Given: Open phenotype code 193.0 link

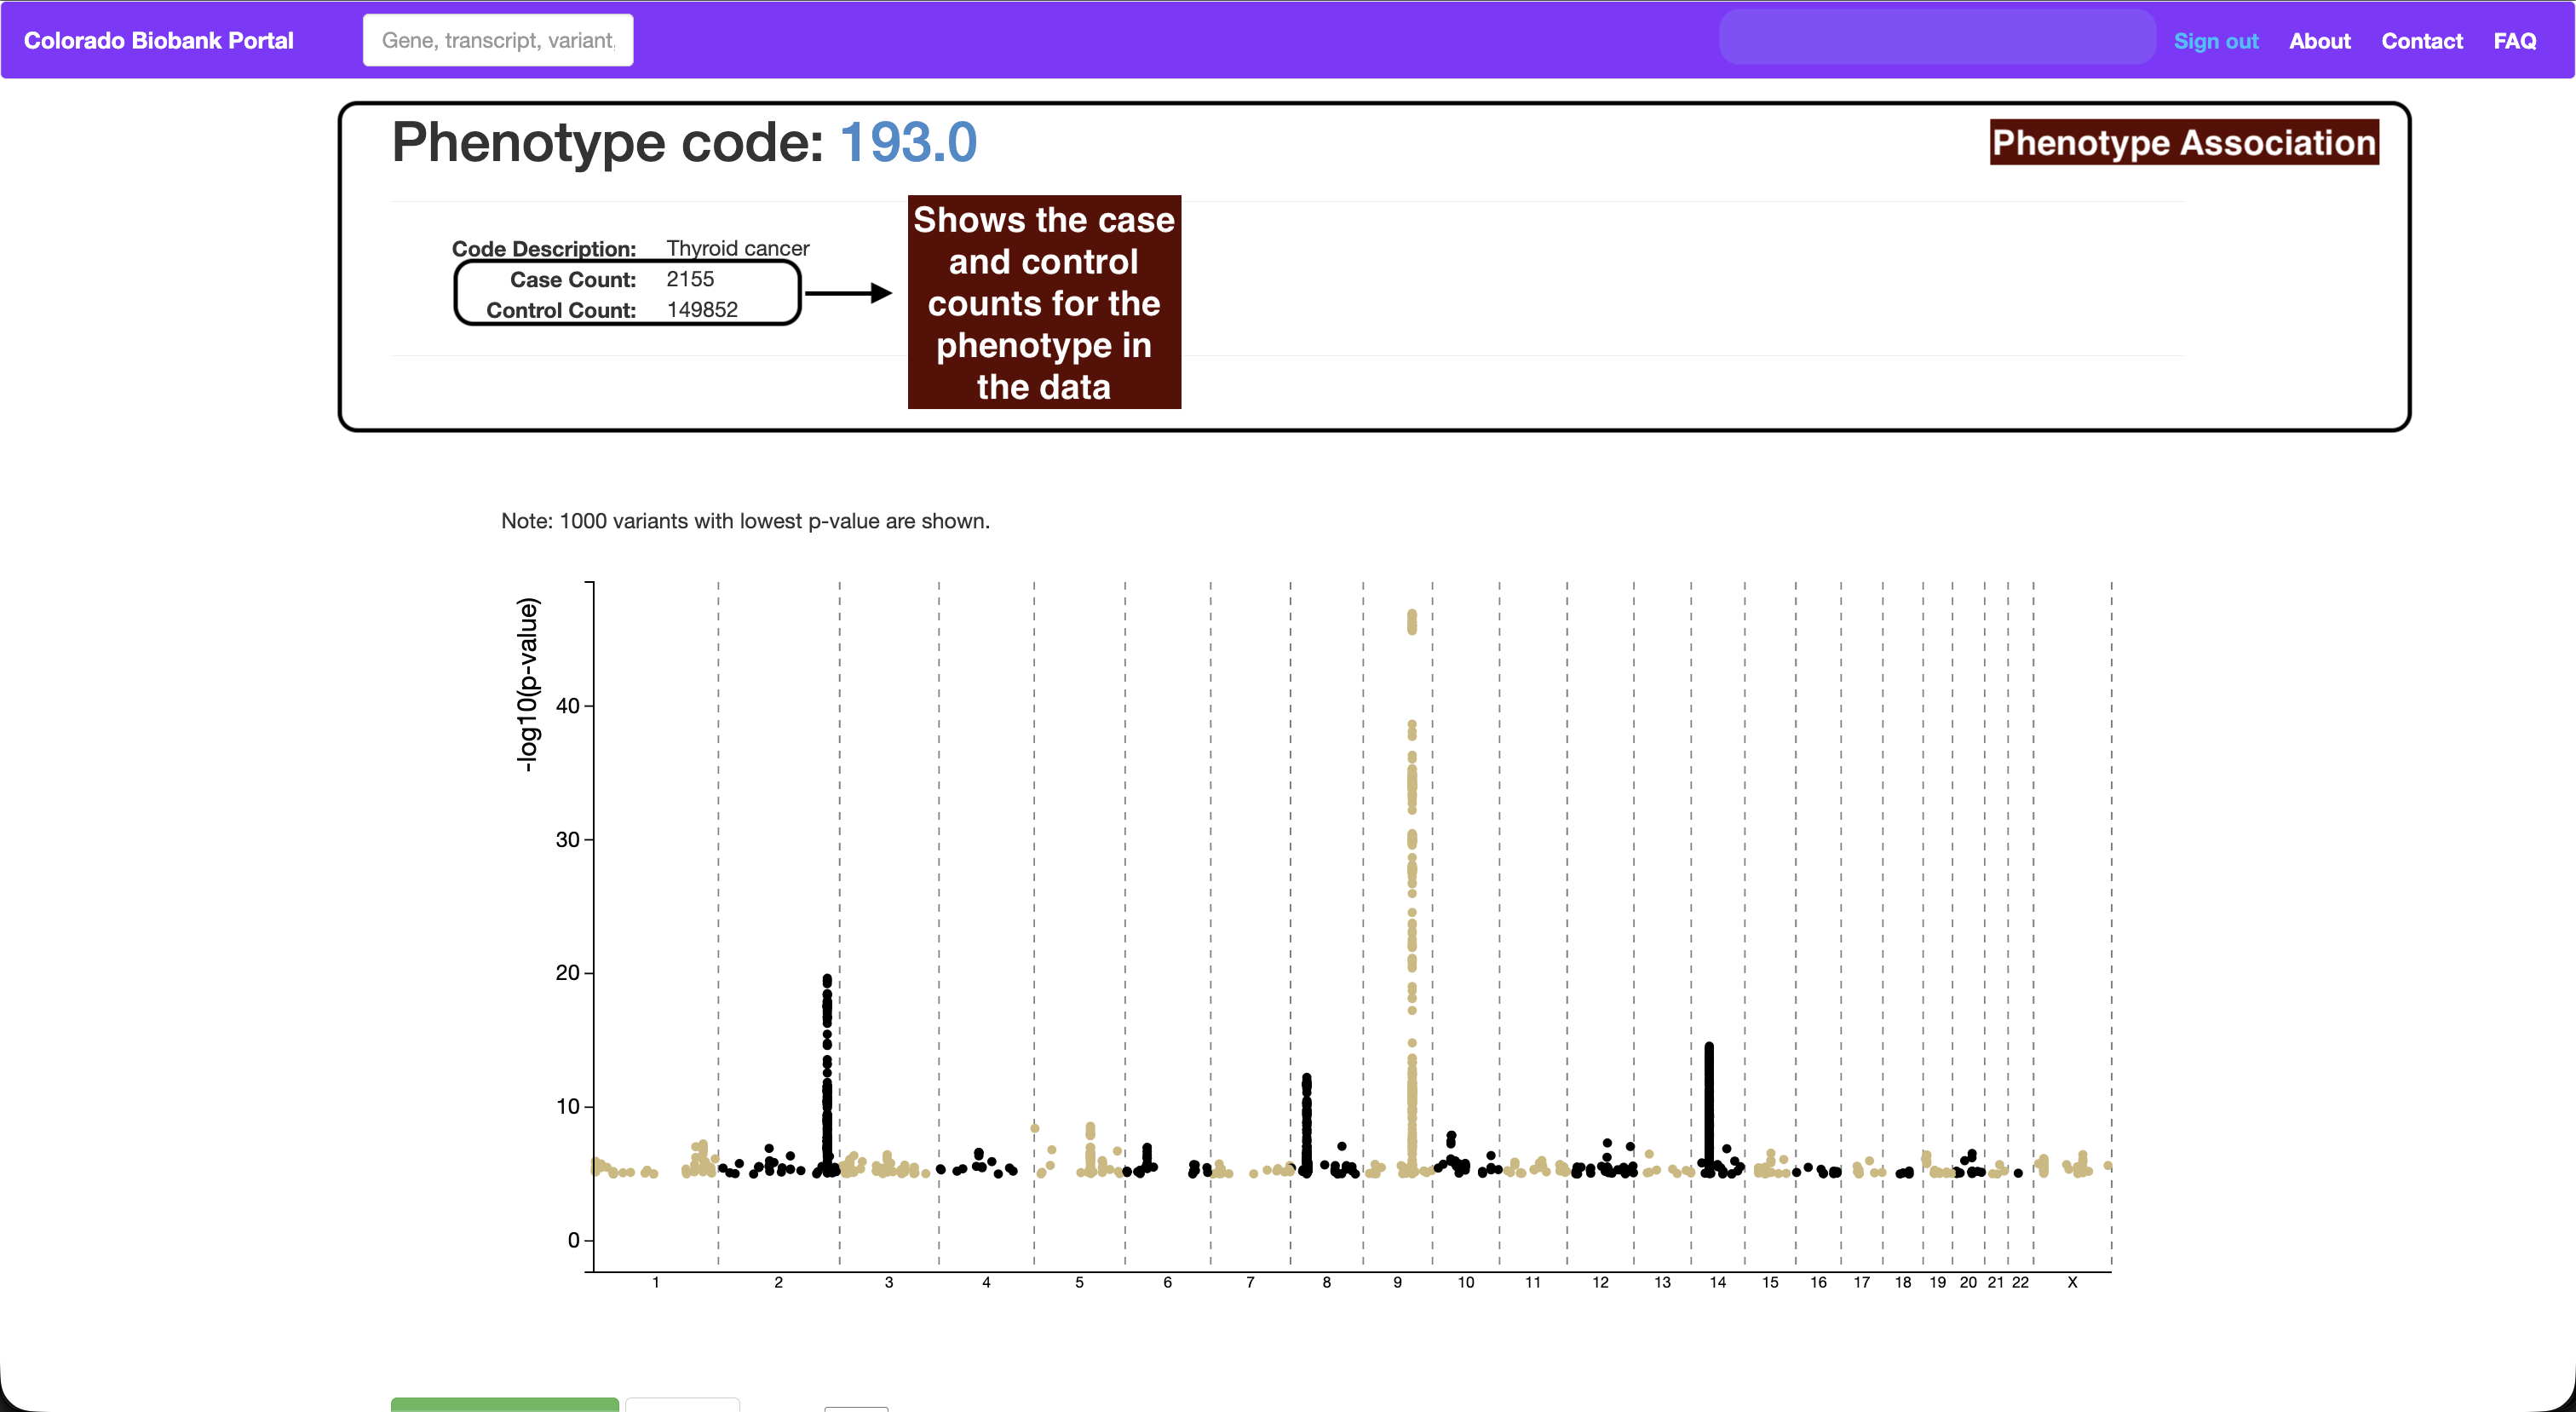Looking at the screenshot, I should (x=908, y=142).
